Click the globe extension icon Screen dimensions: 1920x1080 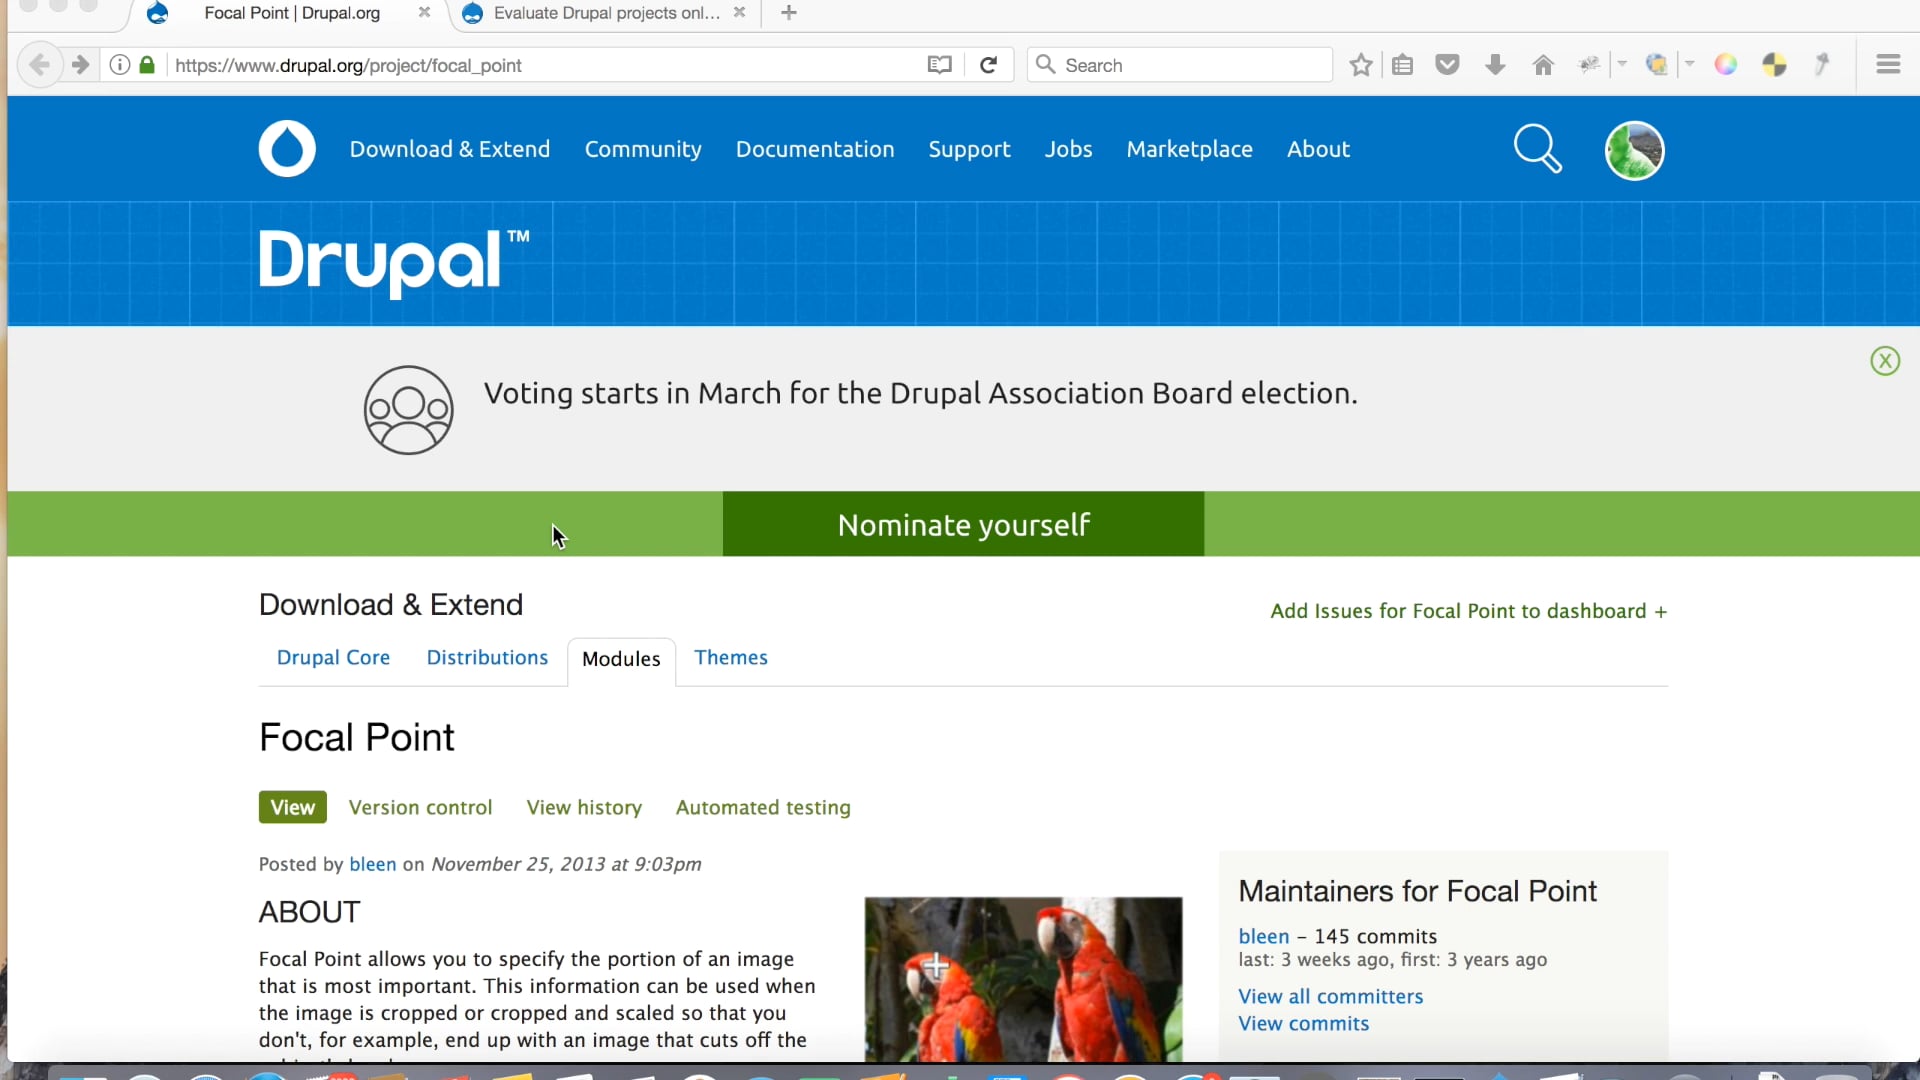tap(1657, 65)
